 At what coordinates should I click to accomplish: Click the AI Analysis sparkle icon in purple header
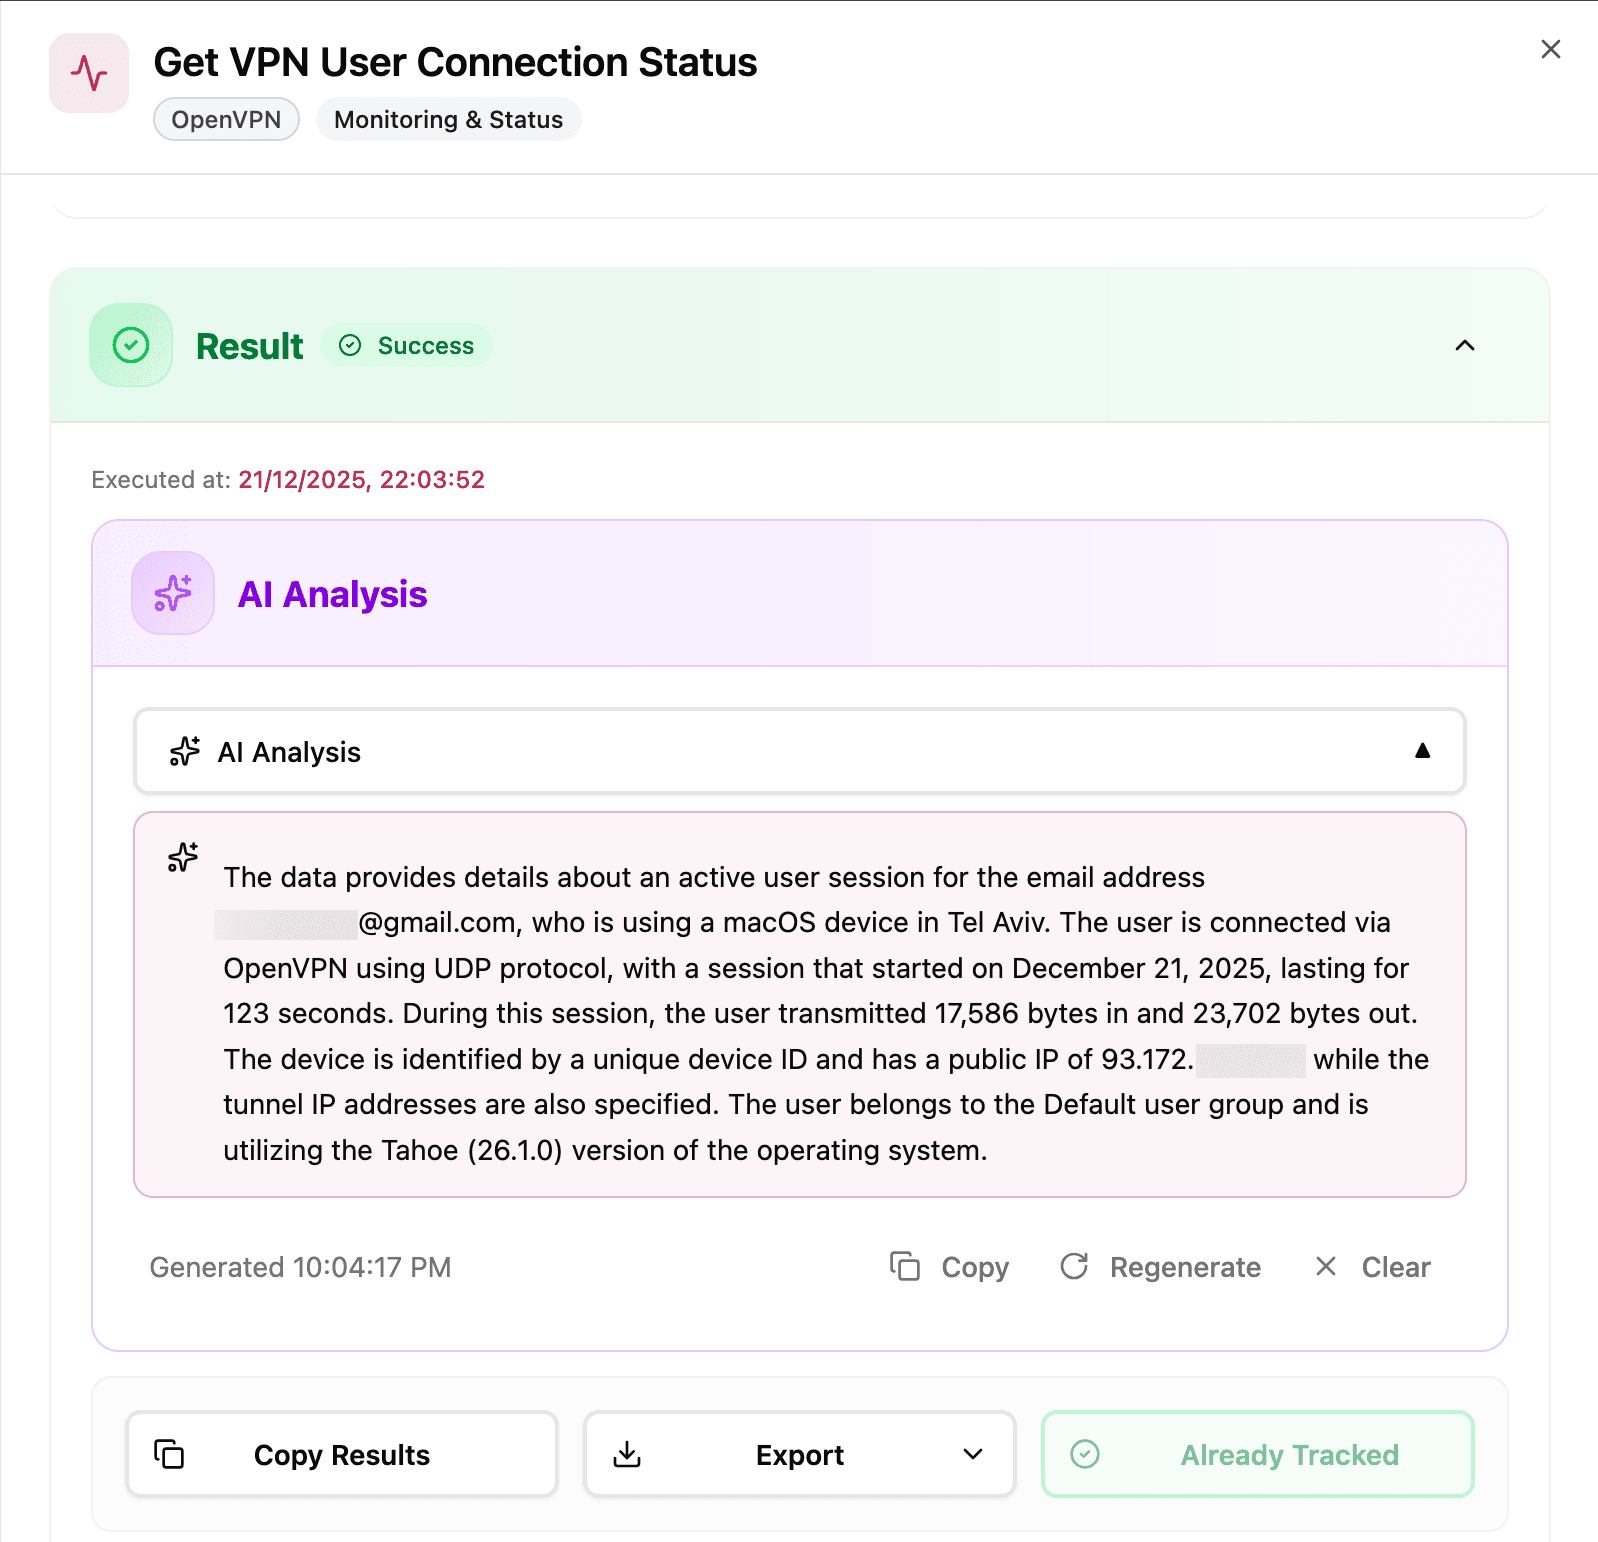point(172,592)
